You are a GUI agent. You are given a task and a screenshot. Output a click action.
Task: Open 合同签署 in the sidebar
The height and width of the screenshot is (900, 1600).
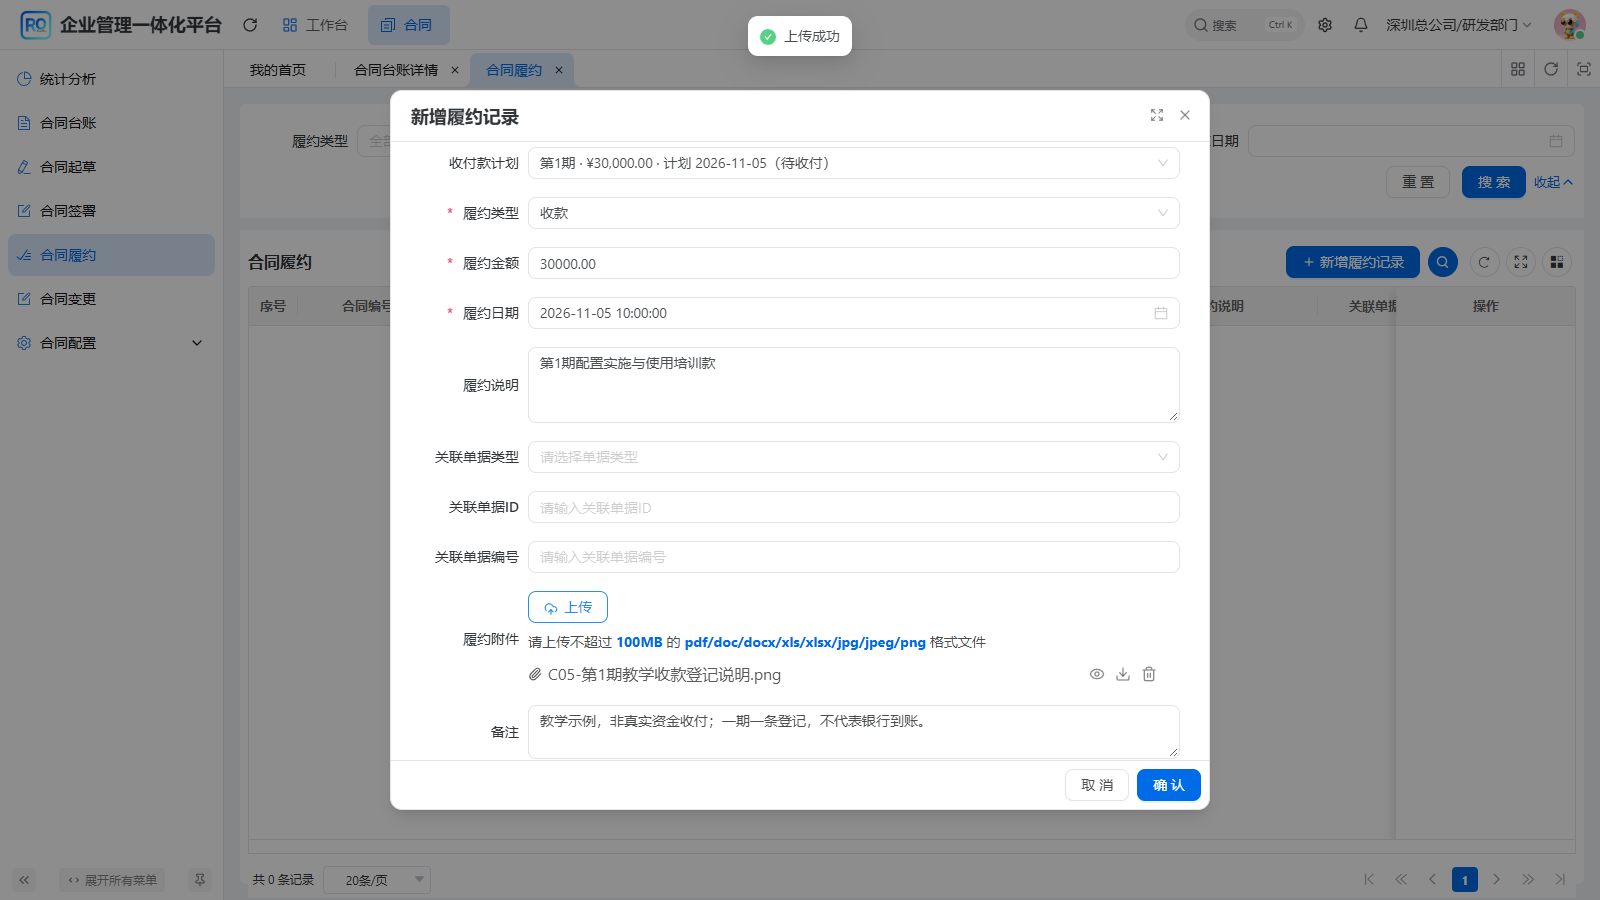click(111, 211)
